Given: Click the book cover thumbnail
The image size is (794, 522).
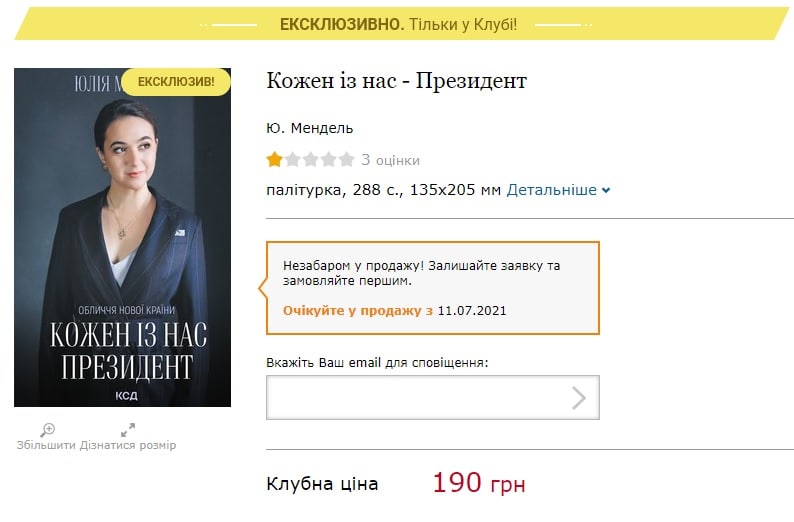Looking at the screenshot, I should point(123,237).
